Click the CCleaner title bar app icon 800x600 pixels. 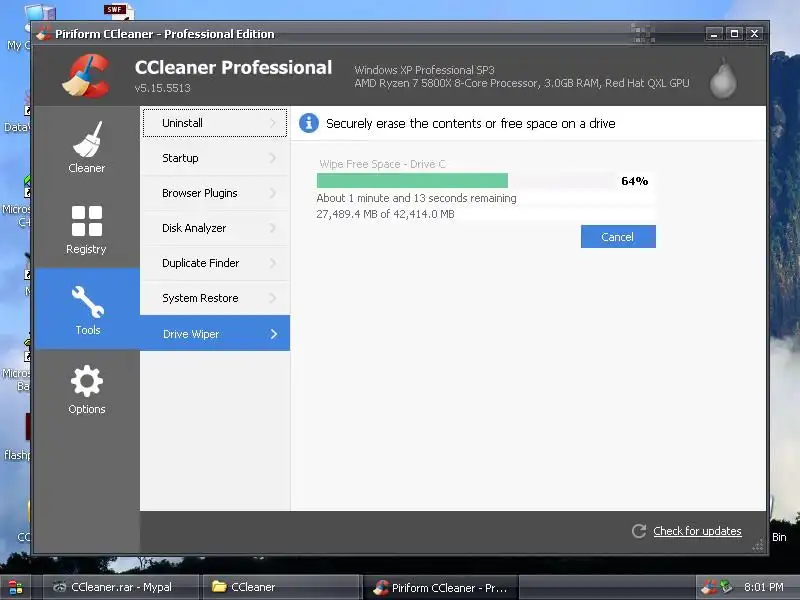click(x=44, y=34)
